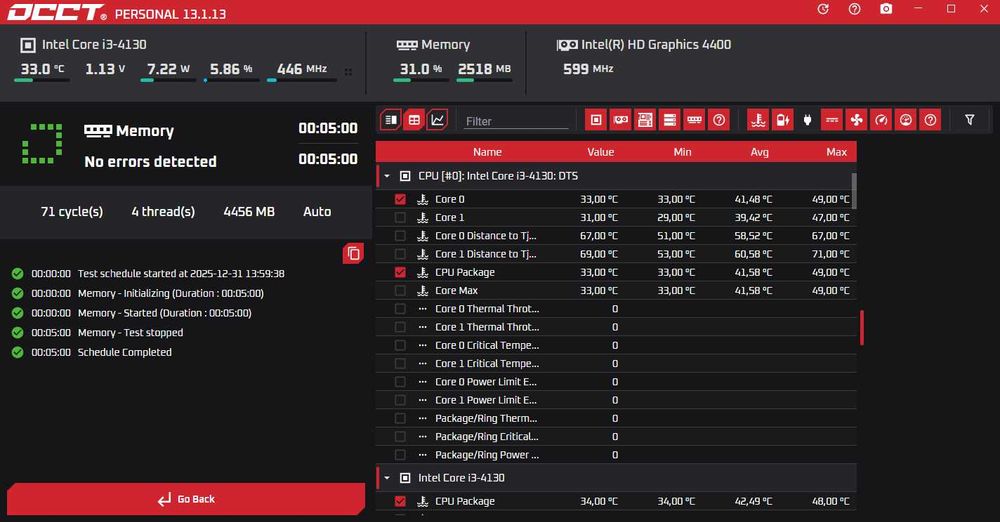
Task: Open help from the title bar
Action: 855,9
